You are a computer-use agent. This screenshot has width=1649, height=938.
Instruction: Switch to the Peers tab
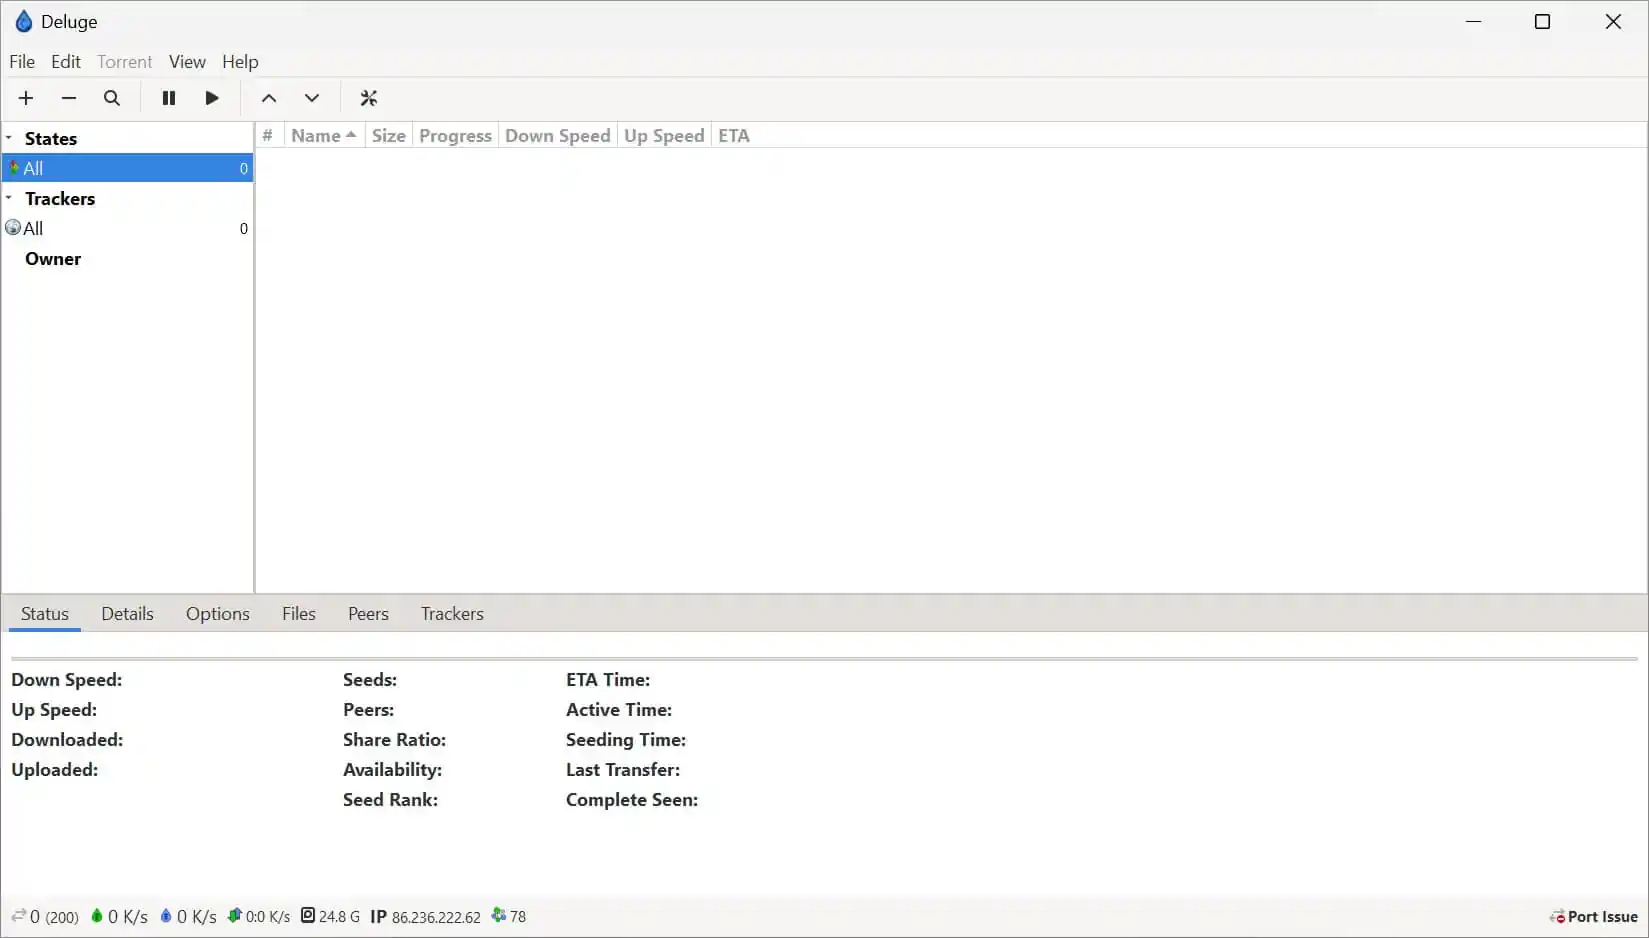click(x=368, y=613)
